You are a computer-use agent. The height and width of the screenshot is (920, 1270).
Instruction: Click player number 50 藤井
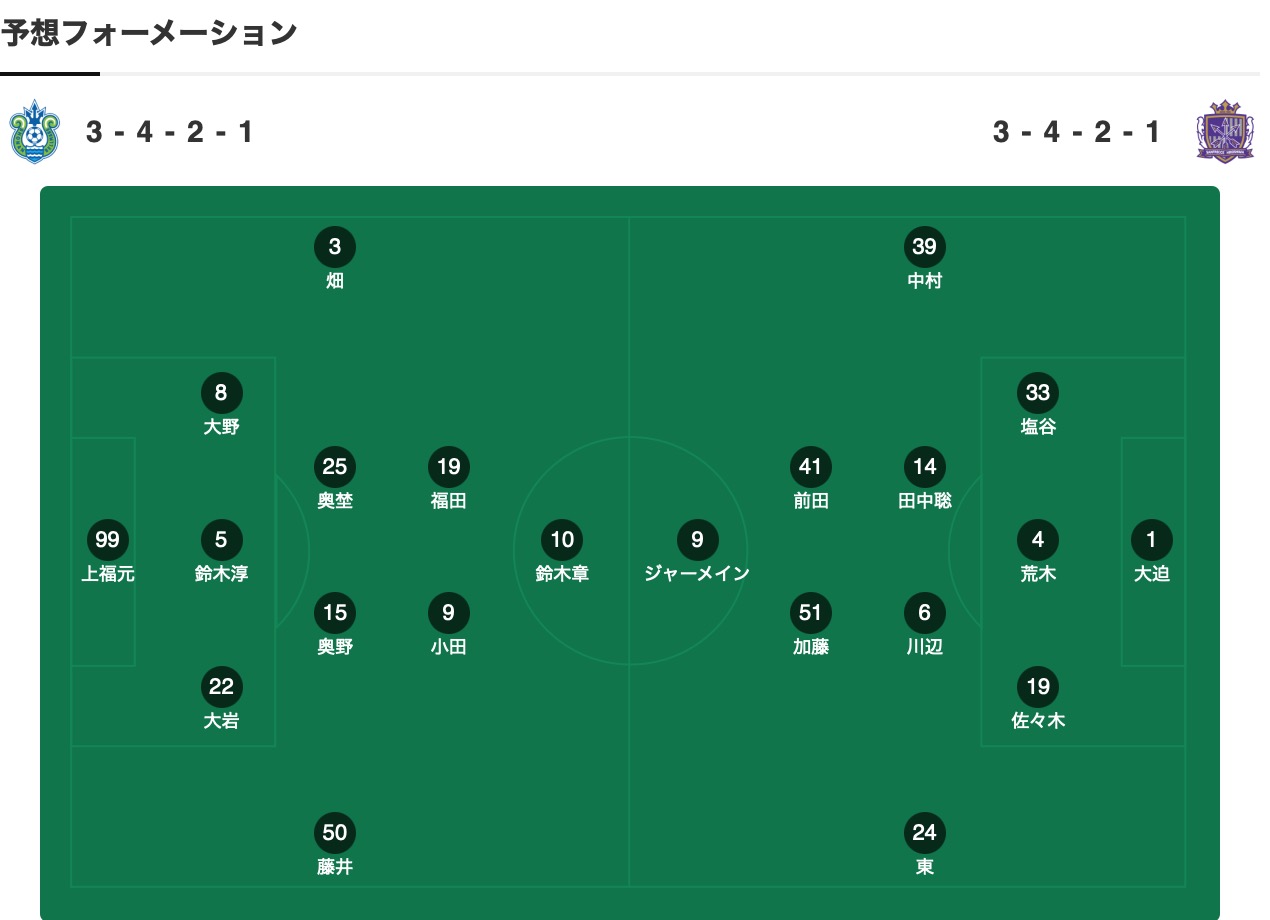point(335,832)
